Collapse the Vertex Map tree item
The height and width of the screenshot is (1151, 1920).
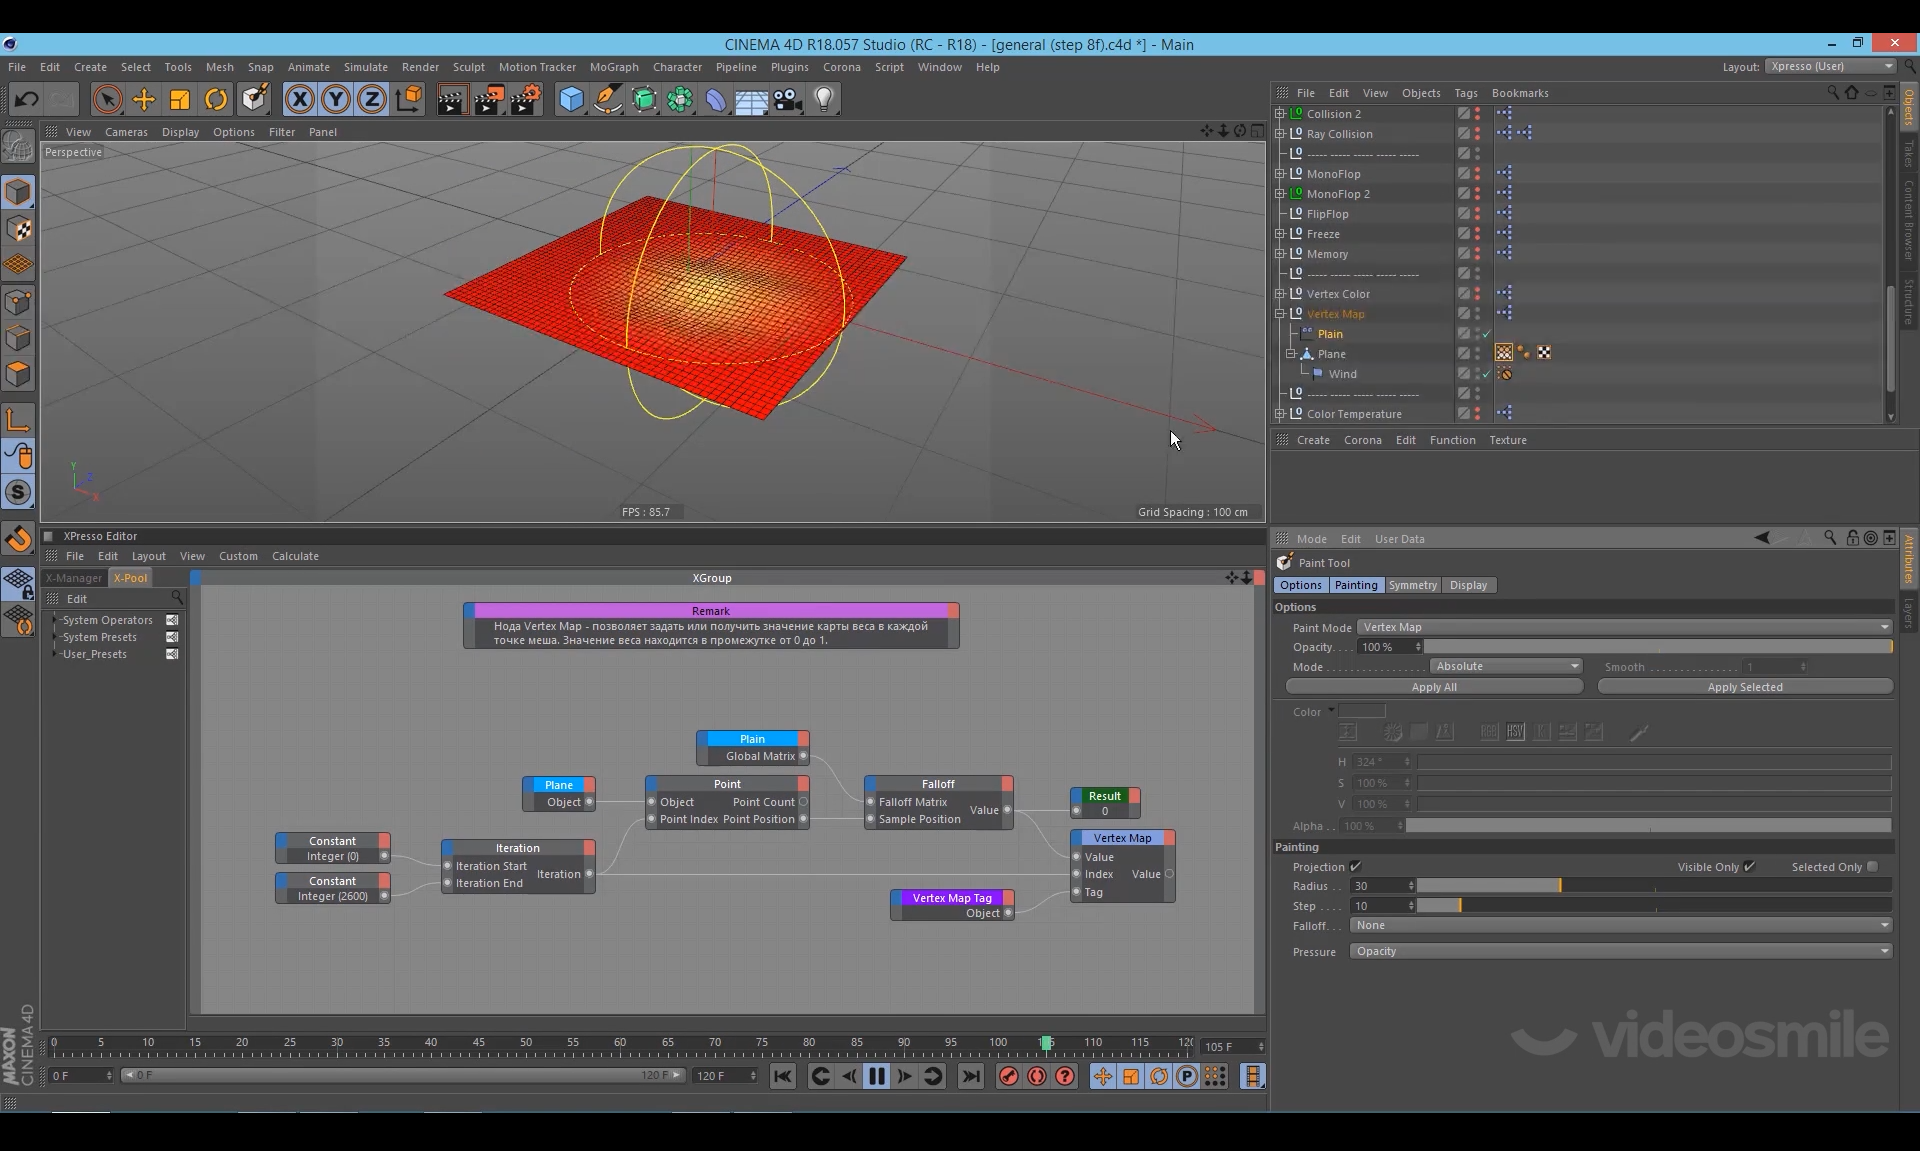pos(1280,314)
